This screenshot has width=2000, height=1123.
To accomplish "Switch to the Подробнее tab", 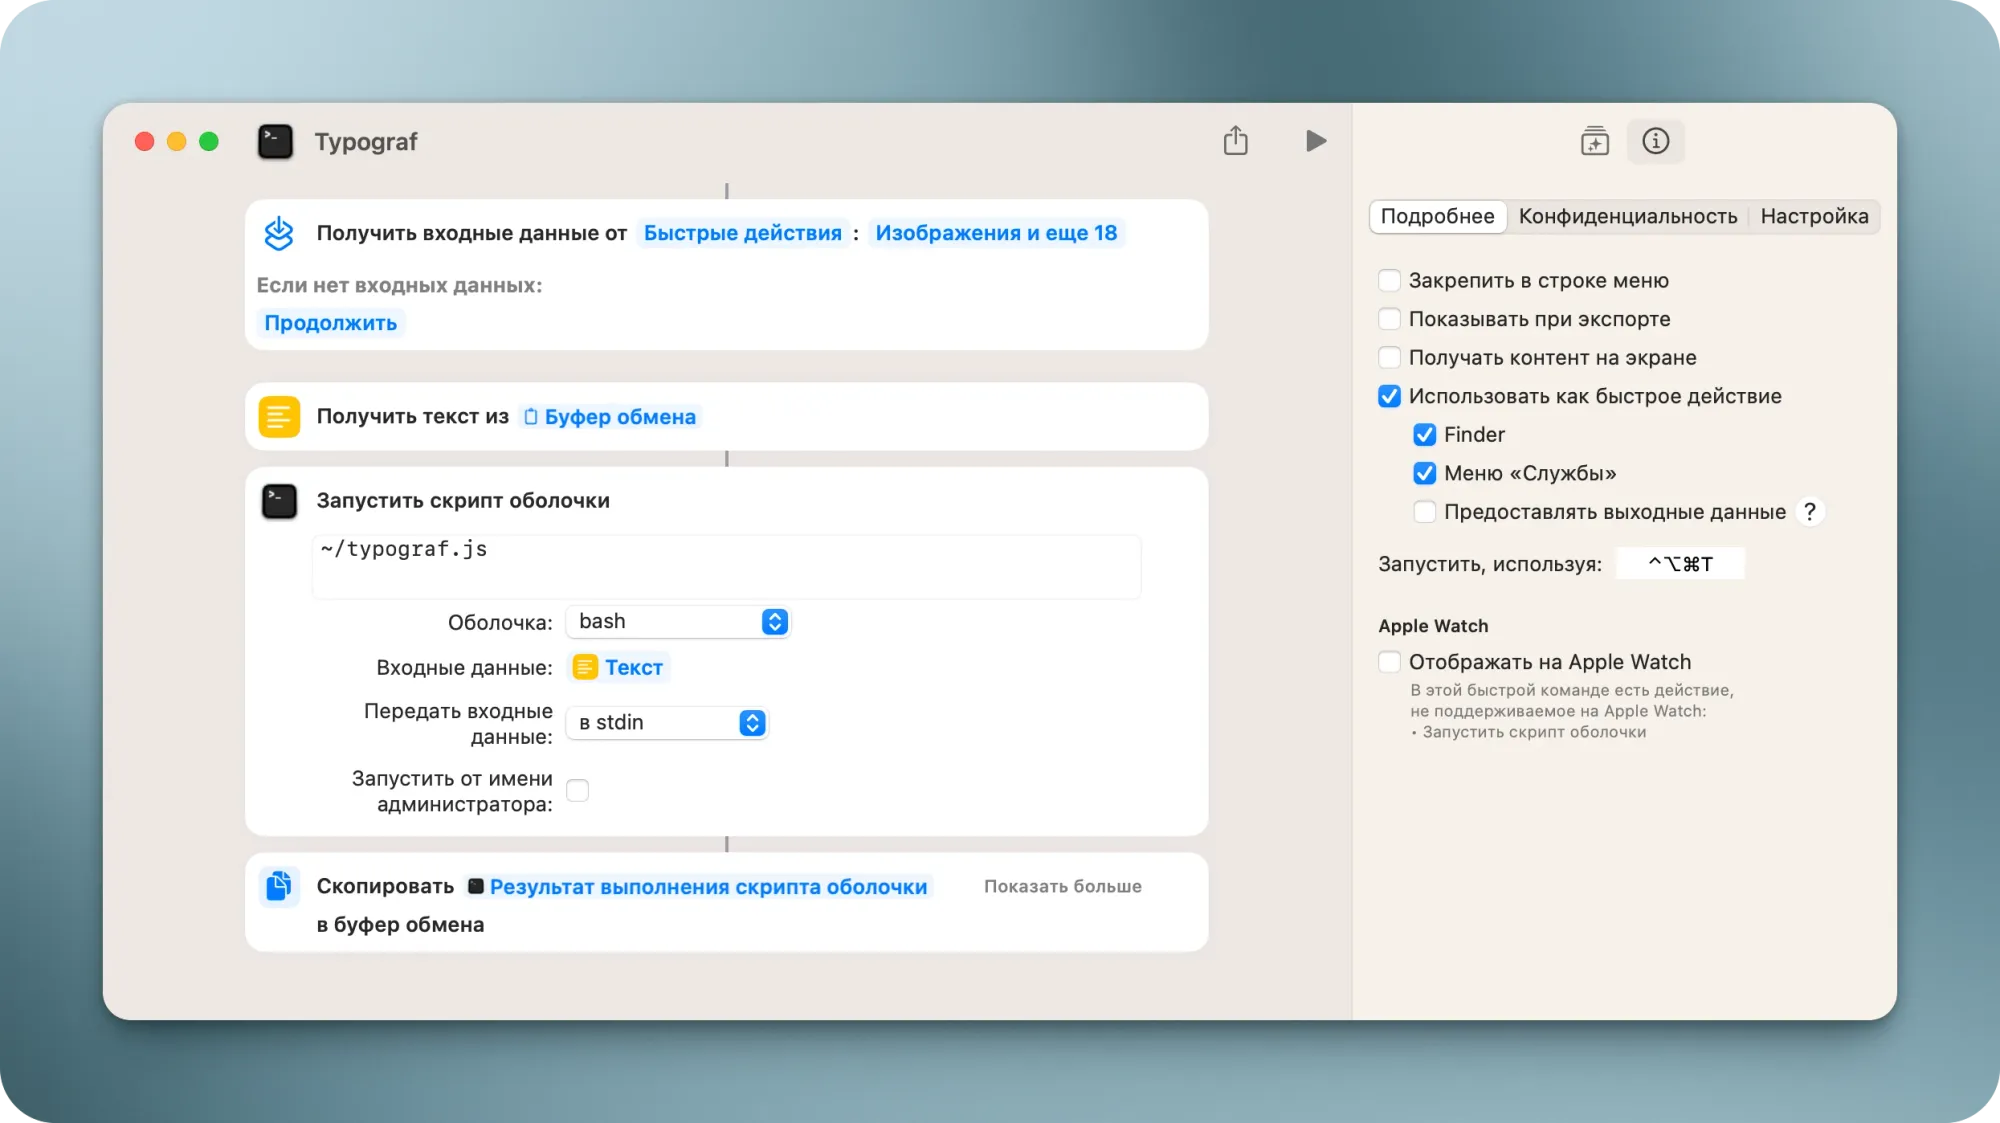I will click(x=1437, y=216).
